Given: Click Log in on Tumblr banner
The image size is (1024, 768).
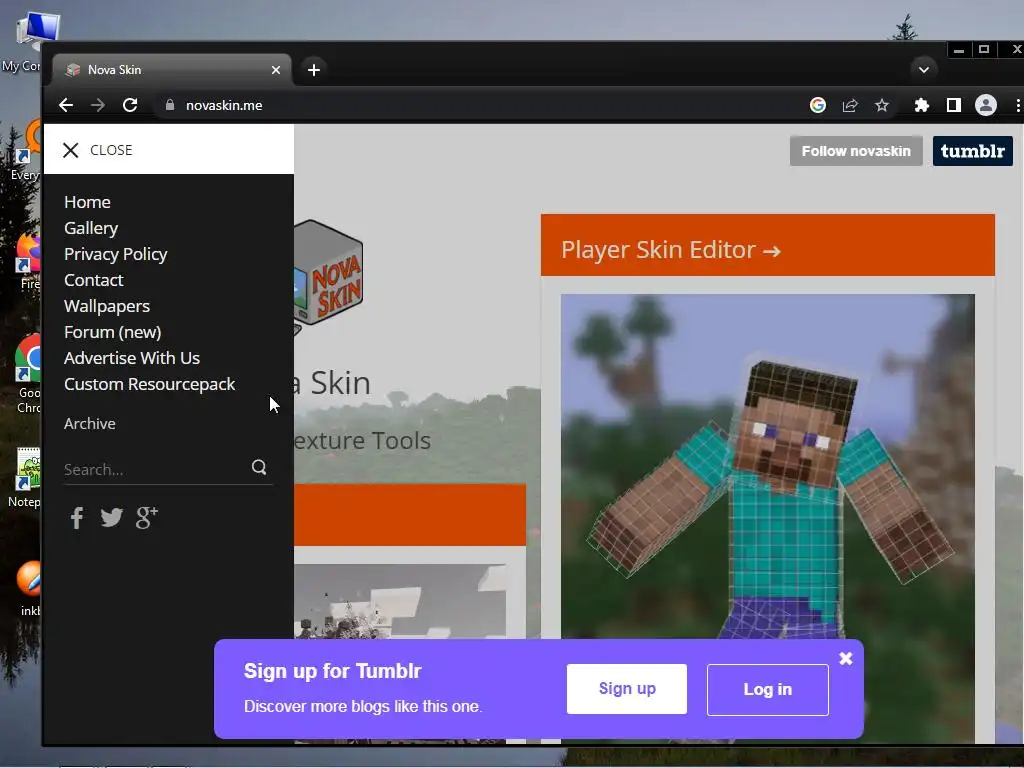Looking at the screenshot, I should [x=767, y=690].
